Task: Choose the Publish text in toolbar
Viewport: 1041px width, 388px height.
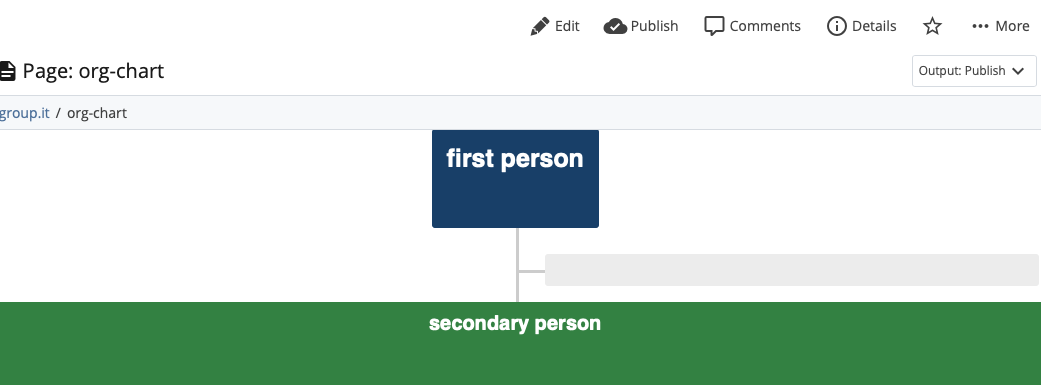Action: click(x=654, y=26)
